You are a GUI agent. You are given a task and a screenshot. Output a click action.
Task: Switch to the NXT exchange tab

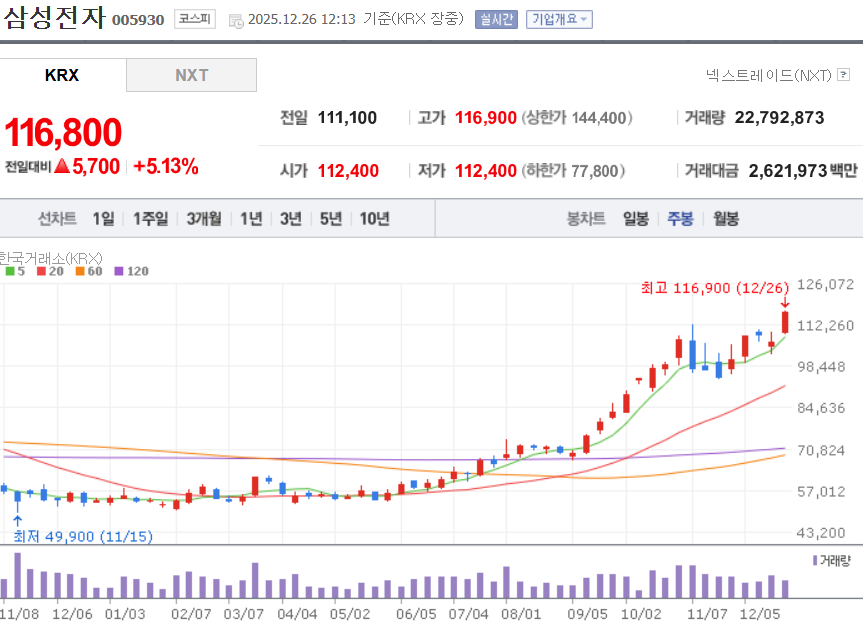[x=192, y=75]
